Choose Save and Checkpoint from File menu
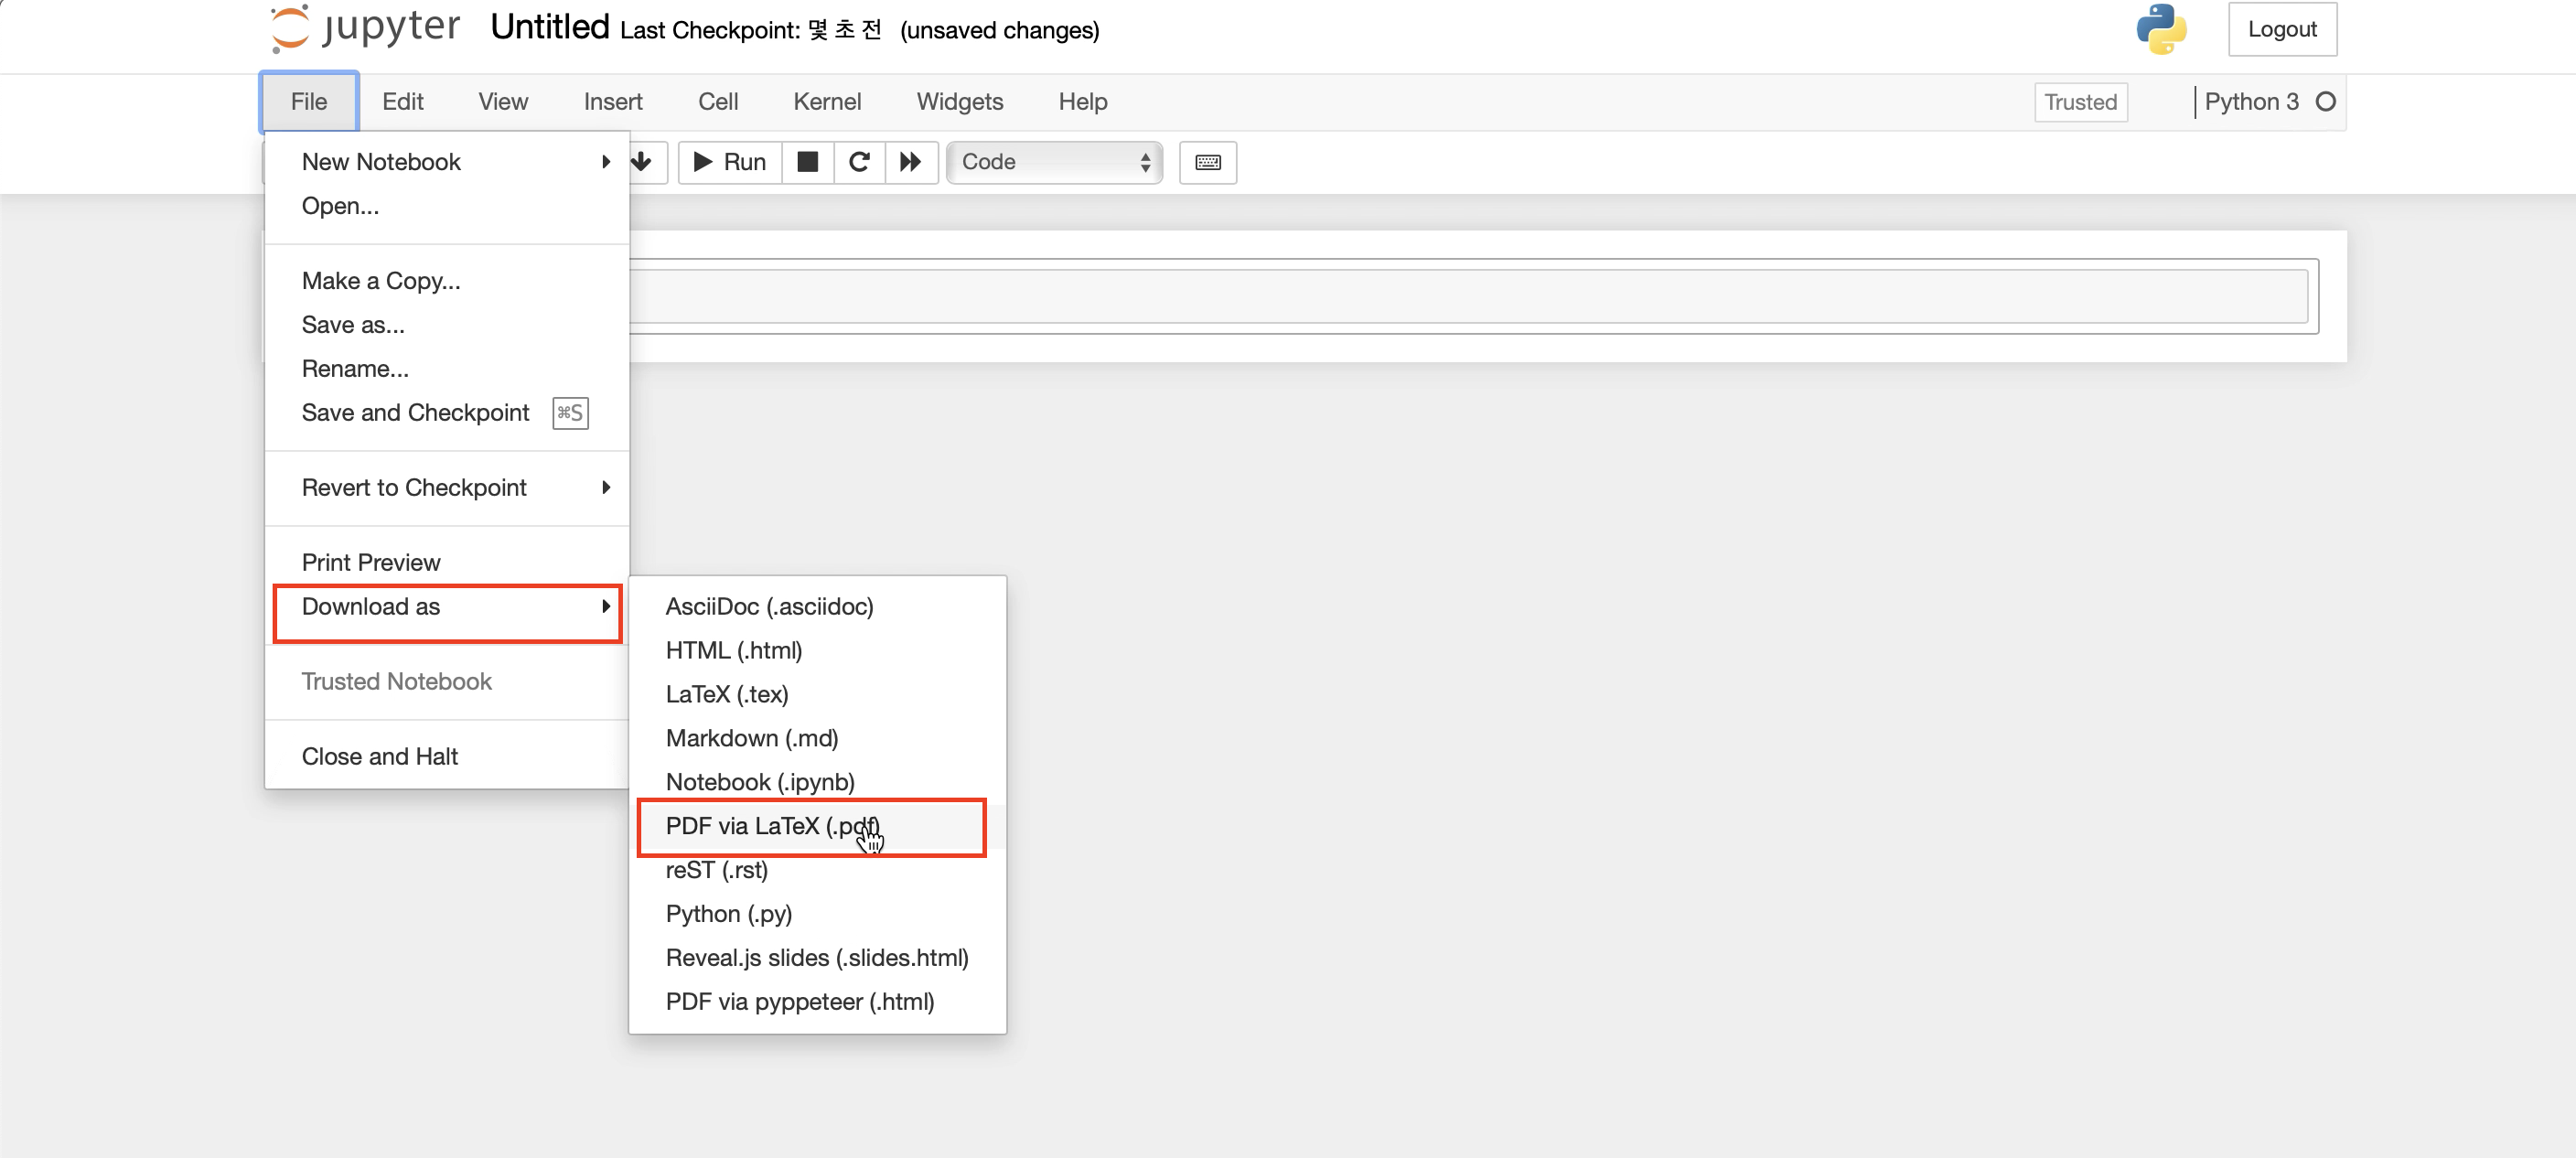Viewport: 2576px width, 1158px height. 415,412
